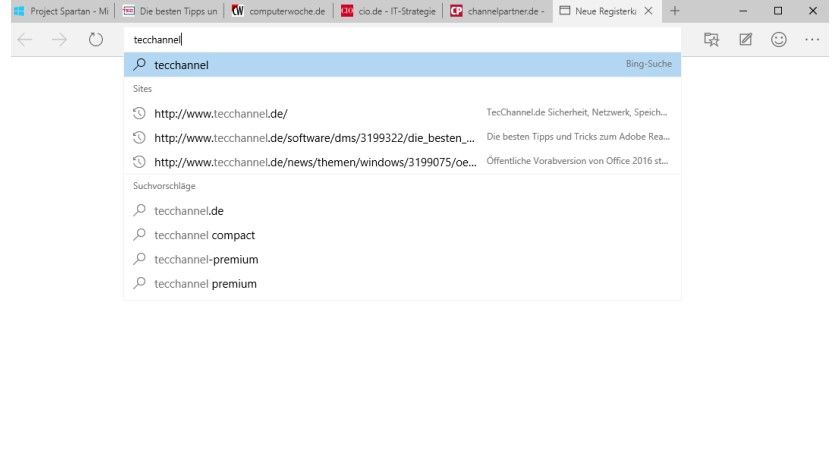840x473 pixels.
Task: Open the Adobe Reader tips history link
Action: (x=402, y=138)
